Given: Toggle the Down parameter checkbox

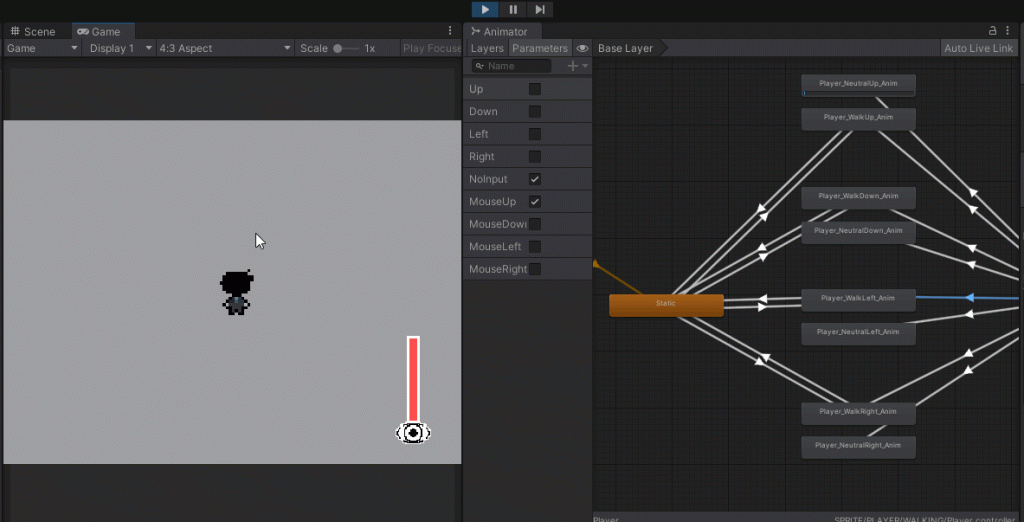Looking at the screenshot, I should click(535, 112).
